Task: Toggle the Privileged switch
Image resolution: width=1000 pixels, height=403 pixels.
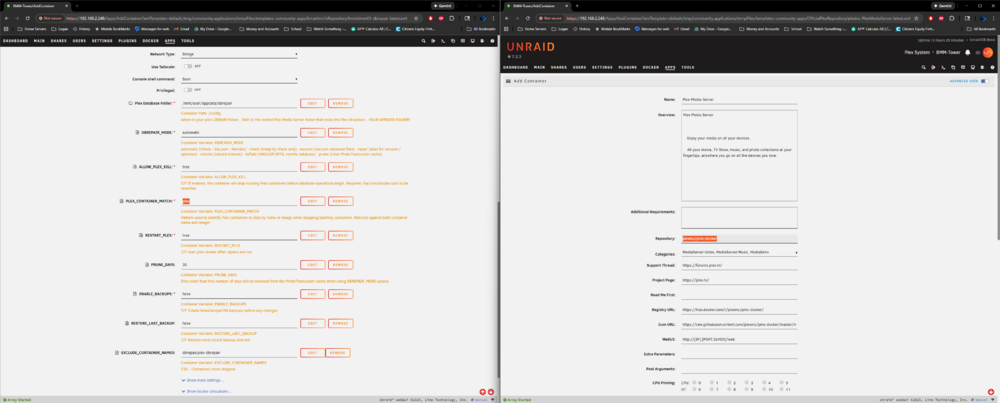Action: click(x=188, y=90)
